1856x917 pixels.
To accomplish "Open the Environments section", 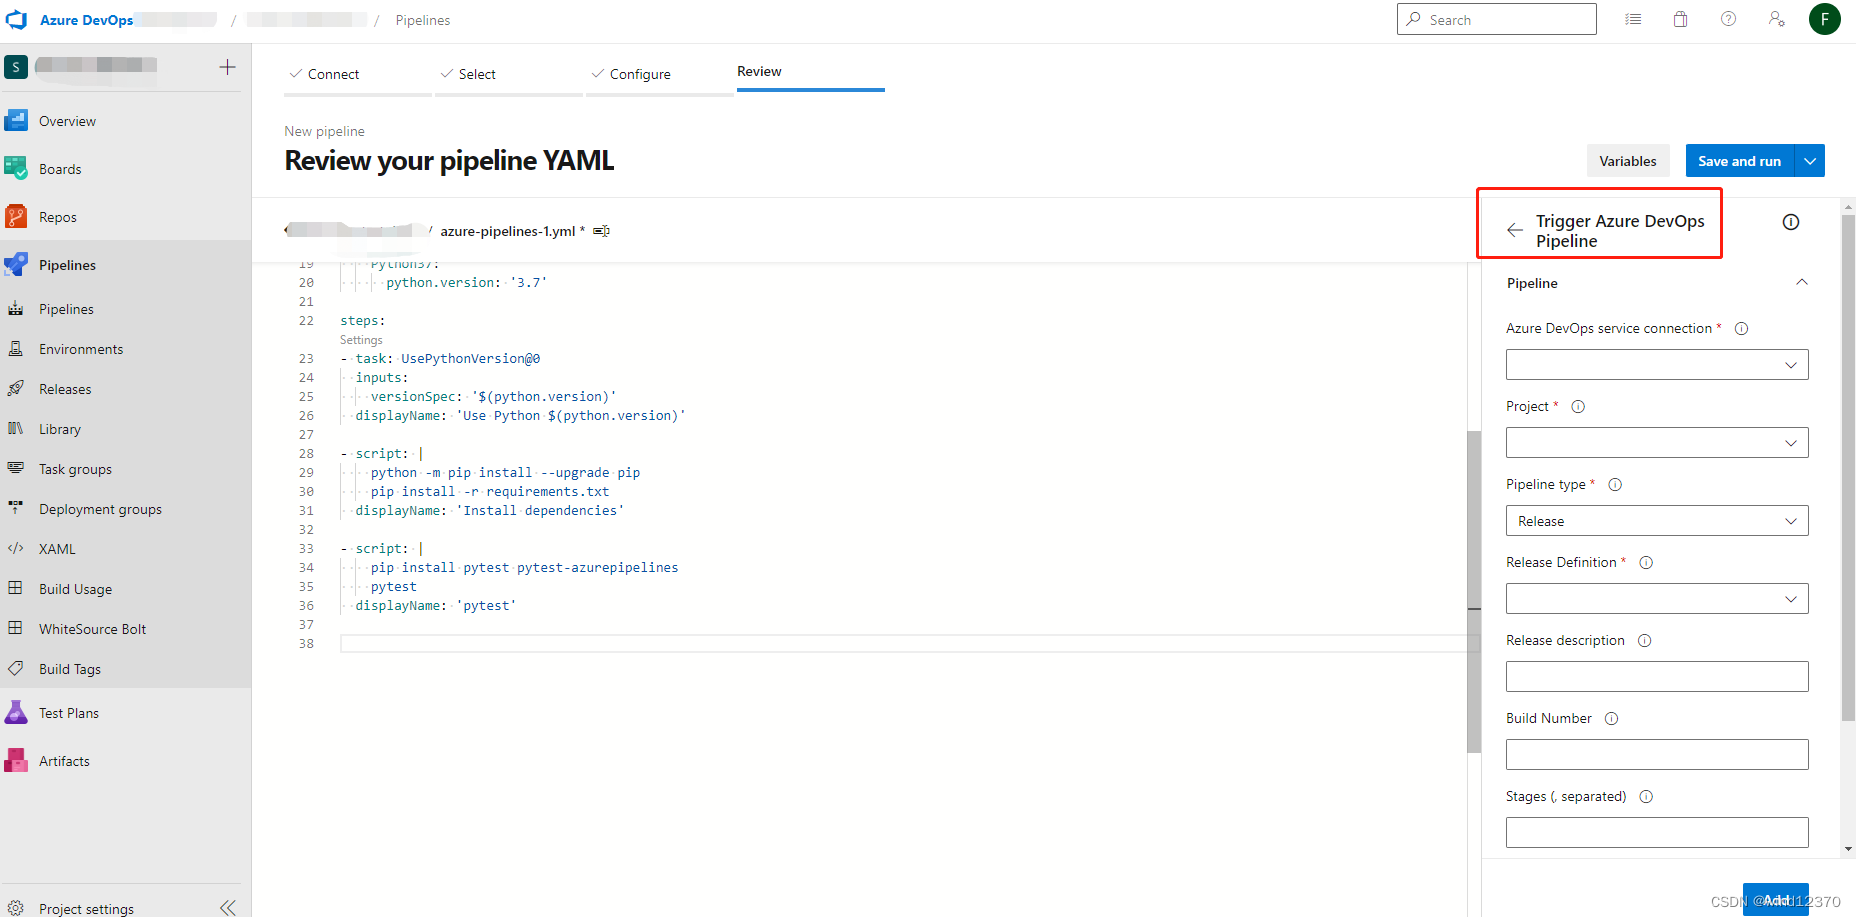I will pyautogui.click(x=81, y=348).
